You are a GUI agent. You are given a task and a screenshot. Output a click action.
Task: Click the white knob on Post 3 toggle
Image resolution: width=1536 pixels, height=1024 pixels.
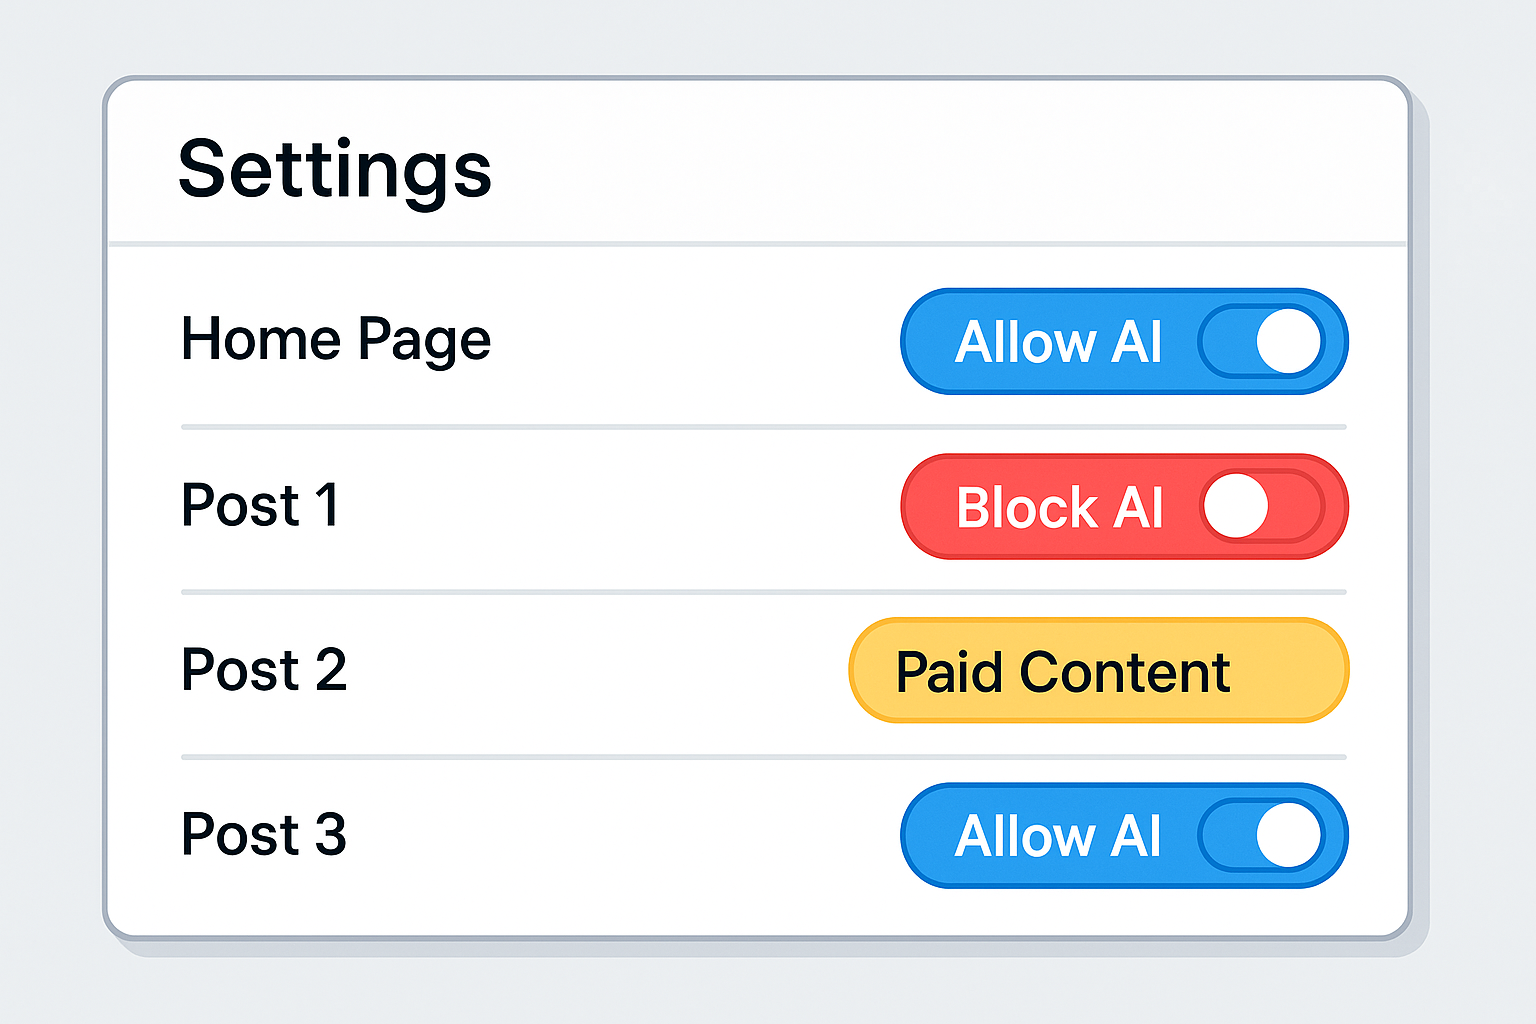1289,836
